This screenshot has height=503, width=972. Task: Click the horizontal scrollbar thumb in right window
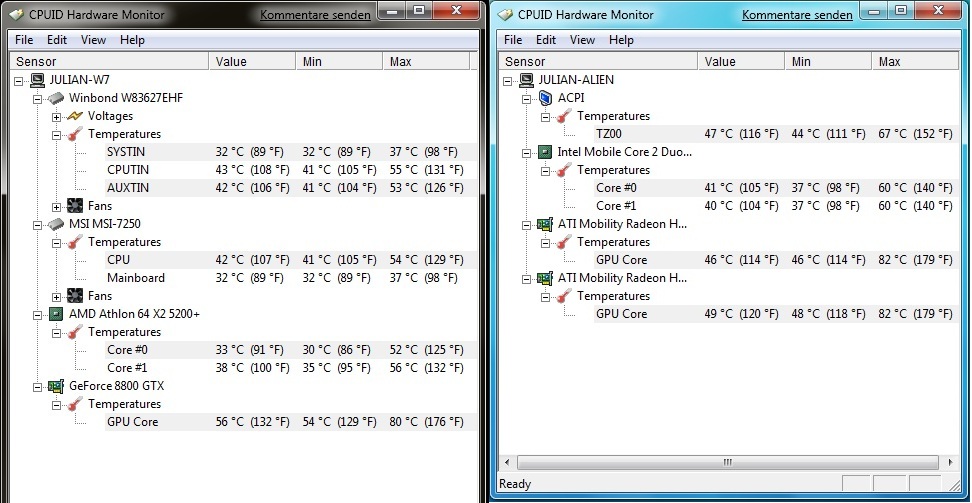coord(728,463)
